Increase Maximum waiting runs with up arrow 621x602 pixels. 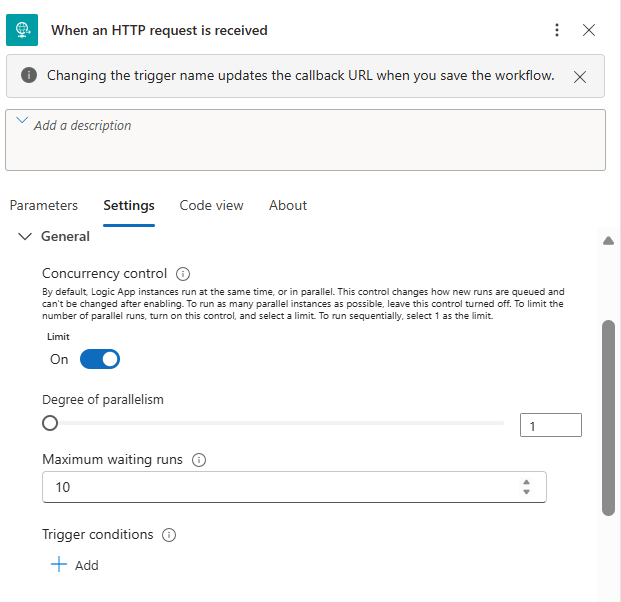click(x=527, y=482)
